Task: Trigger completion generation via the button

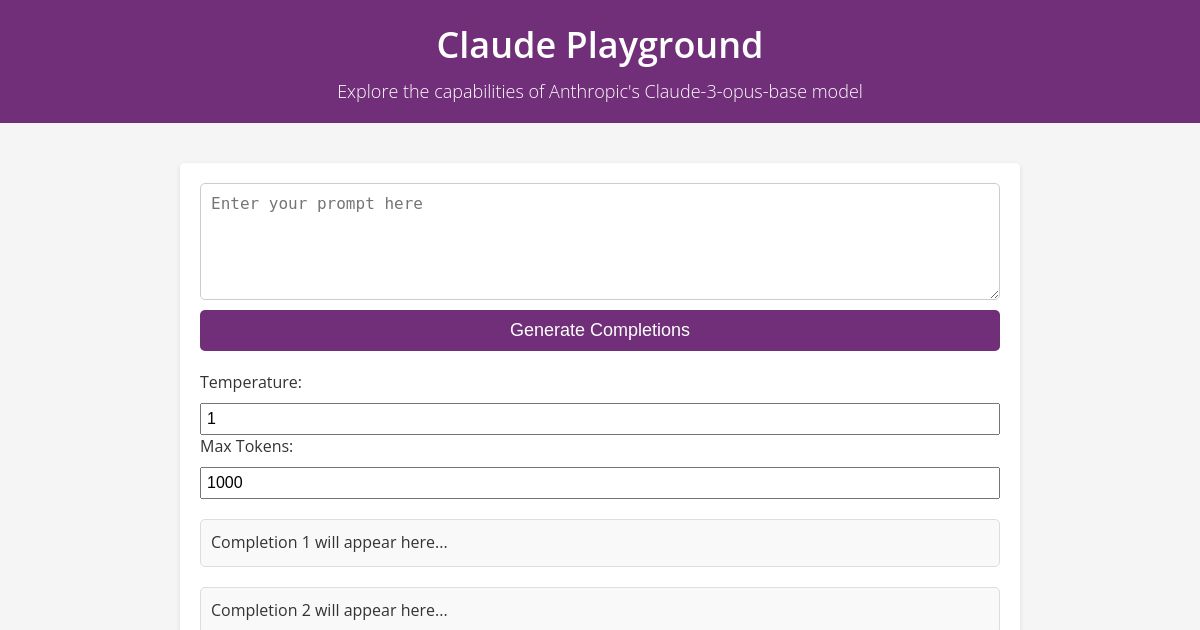Action: point(600,330)
